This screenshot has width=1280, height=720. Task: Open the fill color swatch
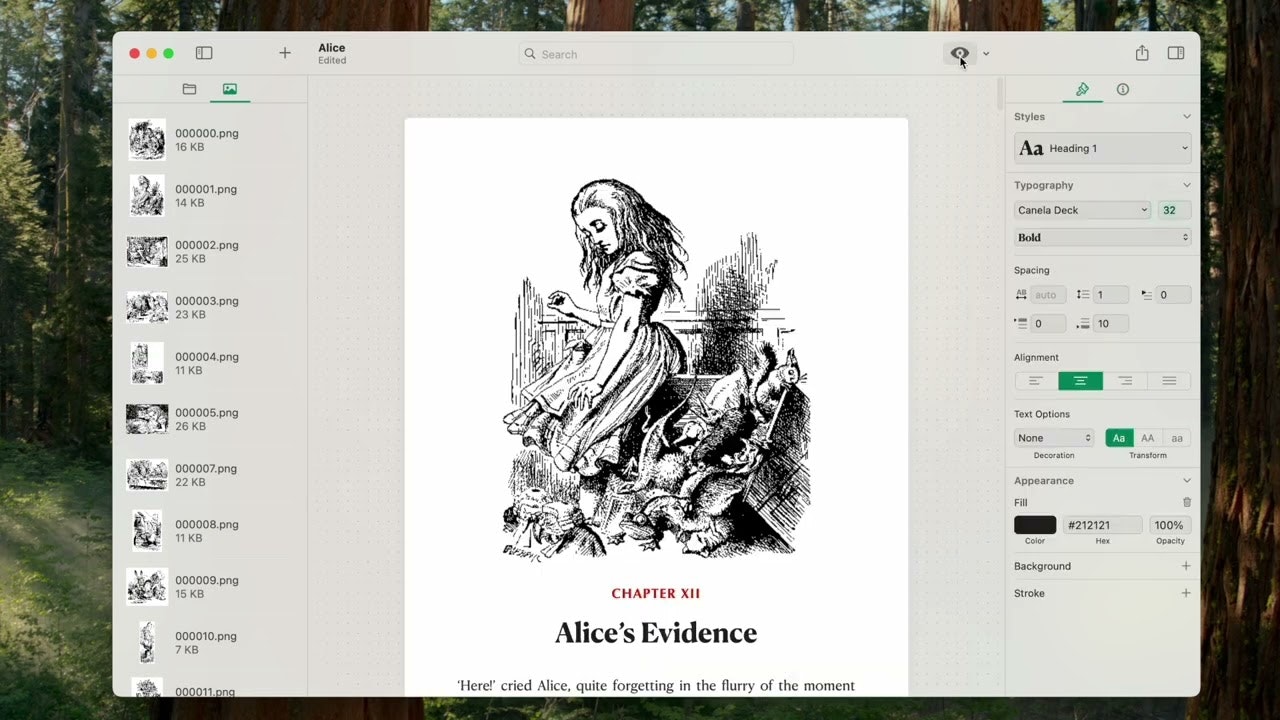1035,525
